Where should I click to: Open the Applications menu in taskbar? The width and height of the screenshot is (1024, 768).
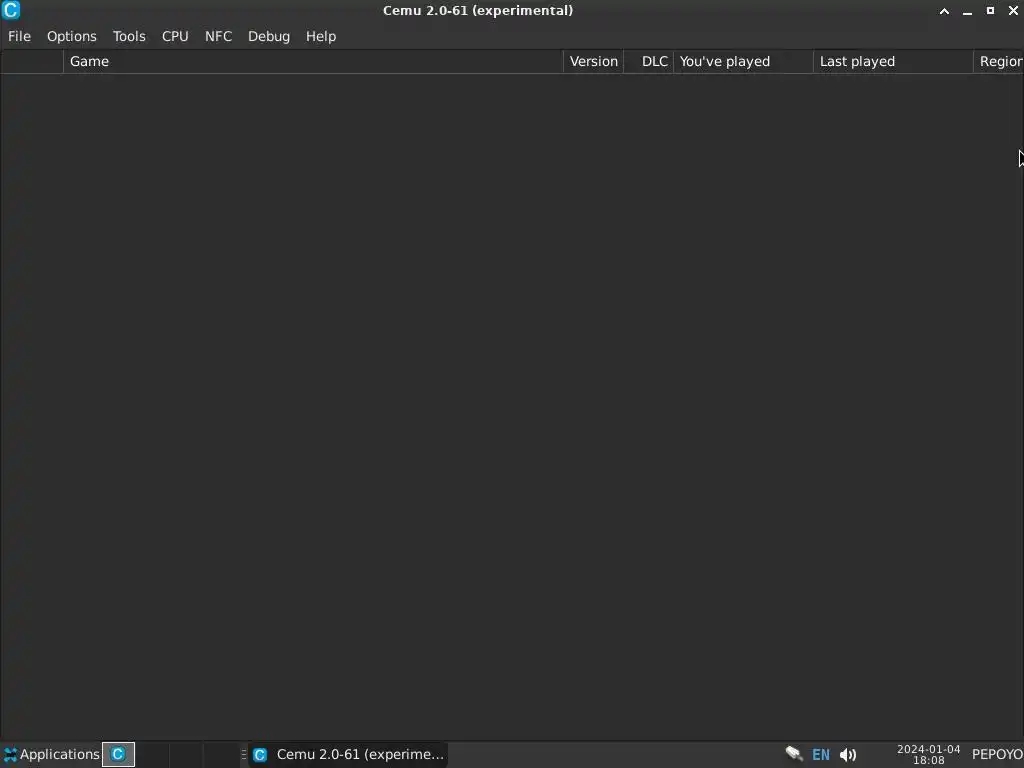point(51,754)
